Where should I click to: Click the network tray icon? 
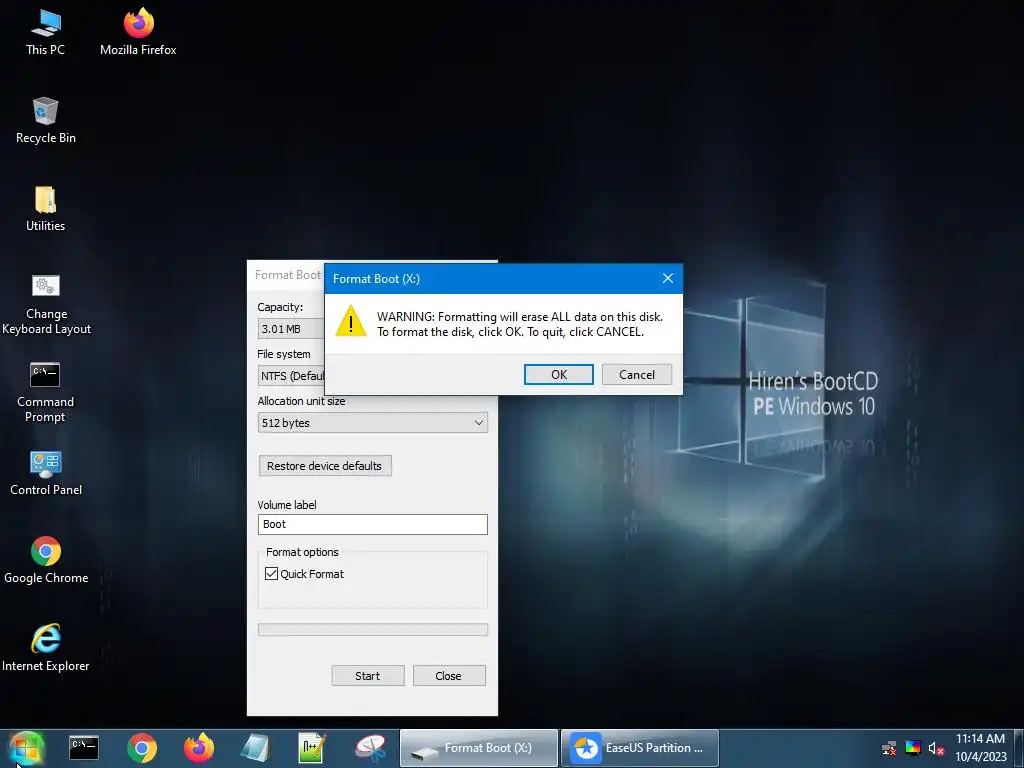pyautogui.click(x=889, y=748)
